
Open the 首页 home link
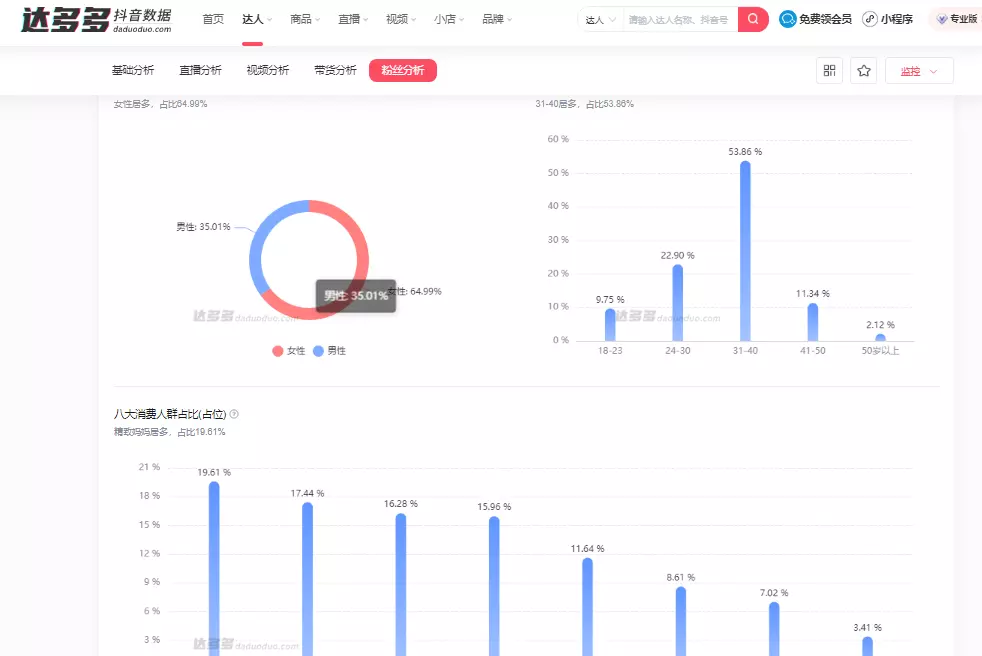tap(213, 19)
